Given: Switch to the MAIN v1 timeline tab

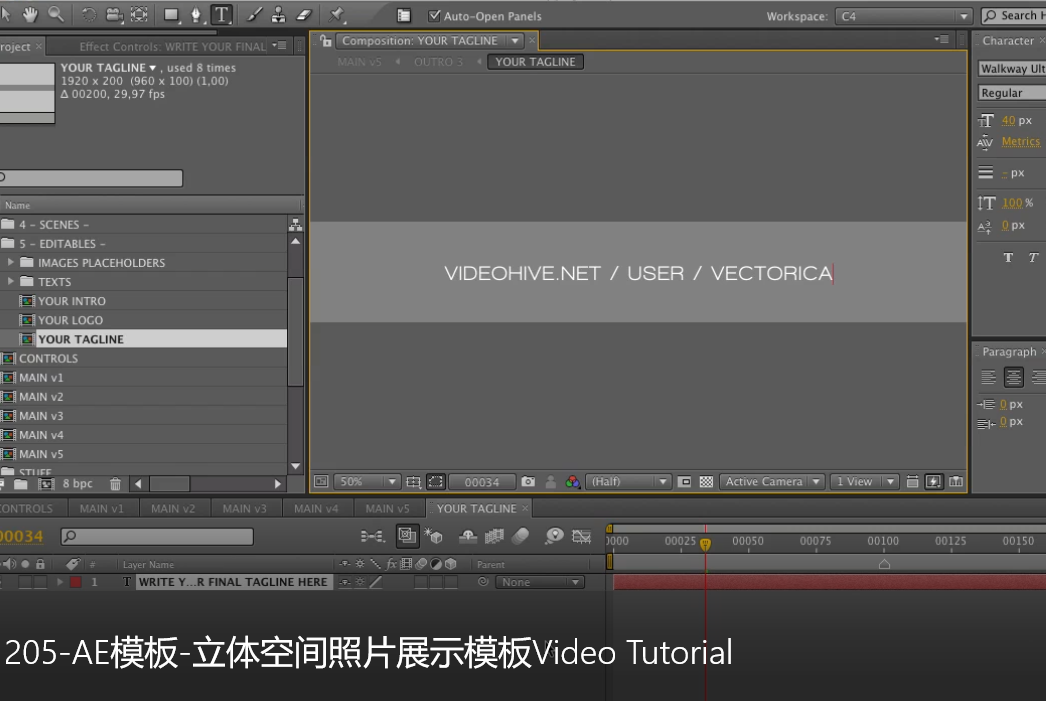Looking at the screenshot, I should tap(102, 508).
